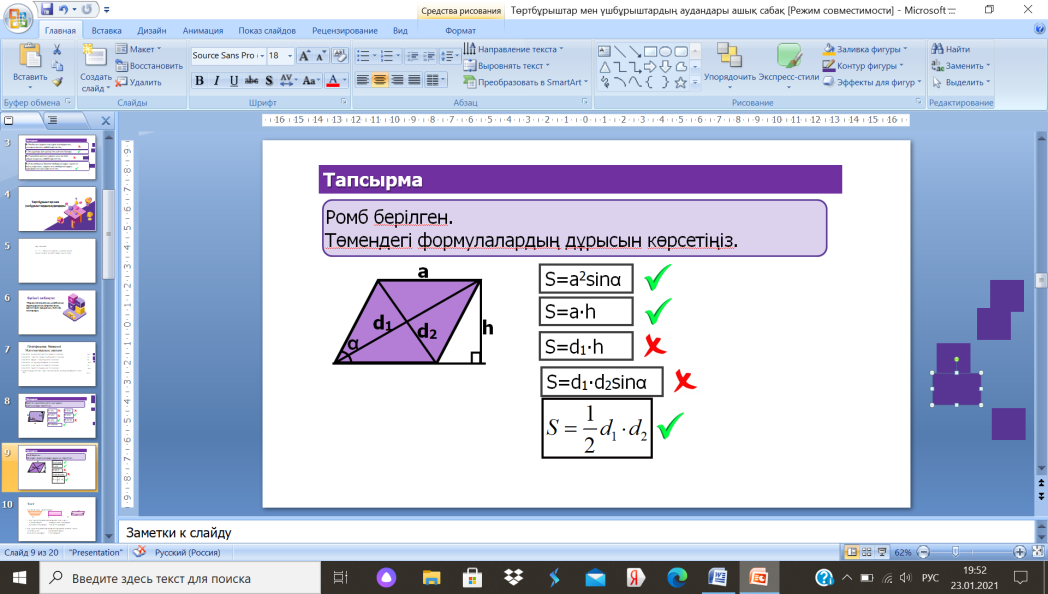This screenshot has height=594, width=1048.
Task: Toggle Strikethrough formatting
Action: (x=251, y=81)
